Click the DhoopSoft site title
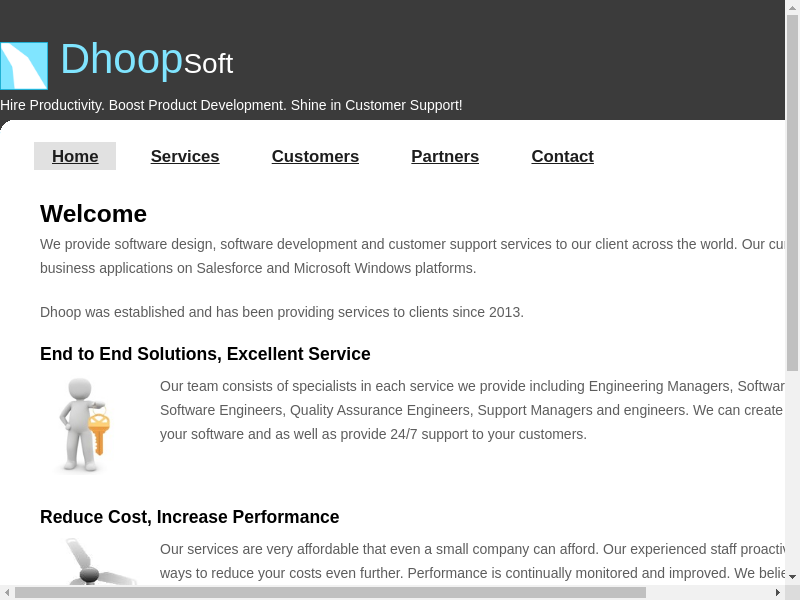 pyautogui.click(x=146, y=60)
